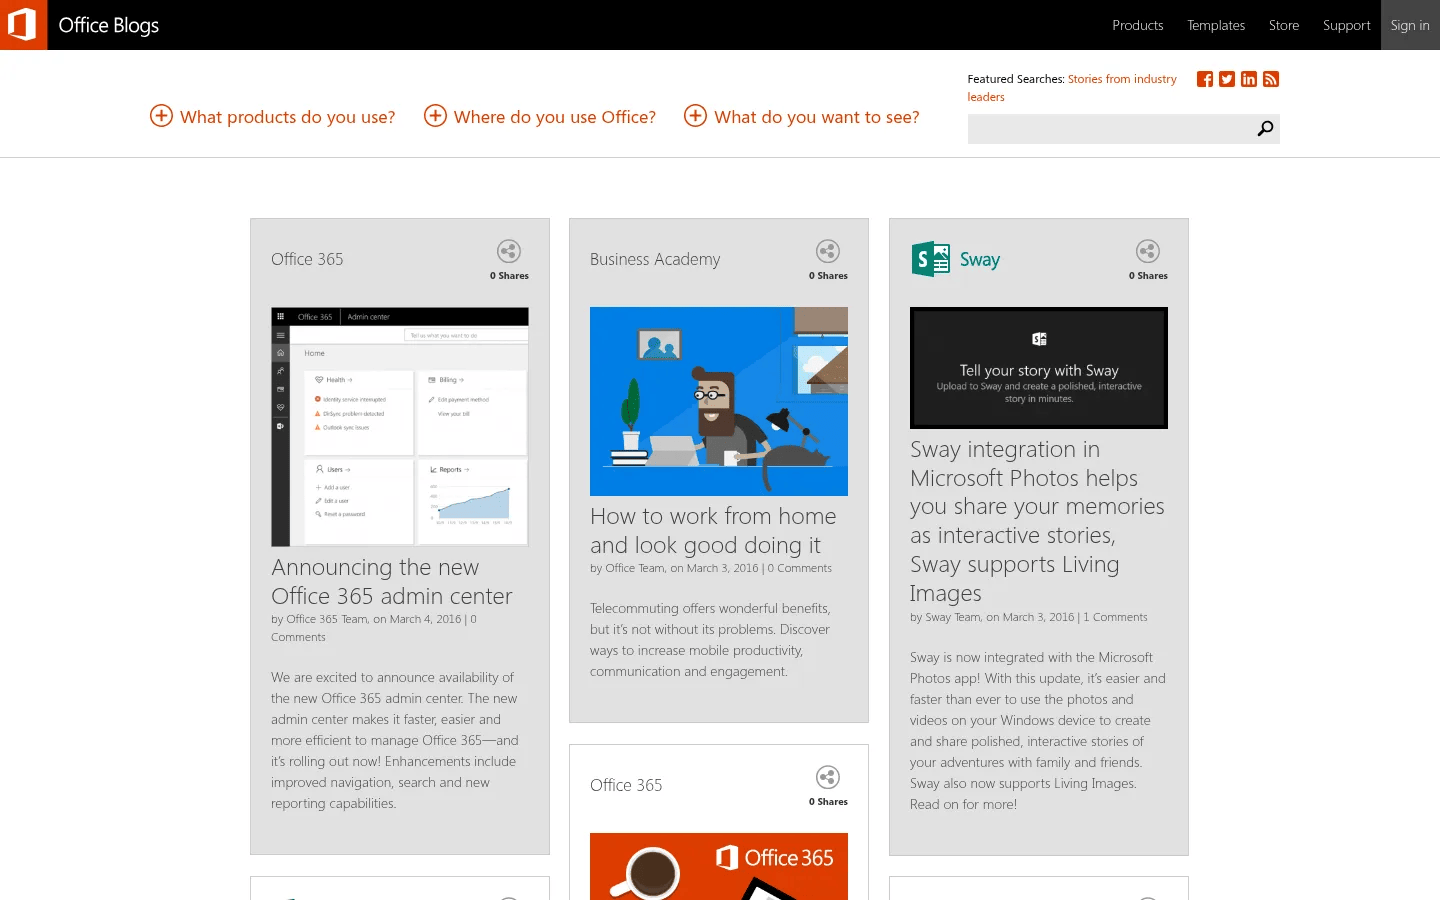Open the RSS feed icon

click(x=1271, y=79)
